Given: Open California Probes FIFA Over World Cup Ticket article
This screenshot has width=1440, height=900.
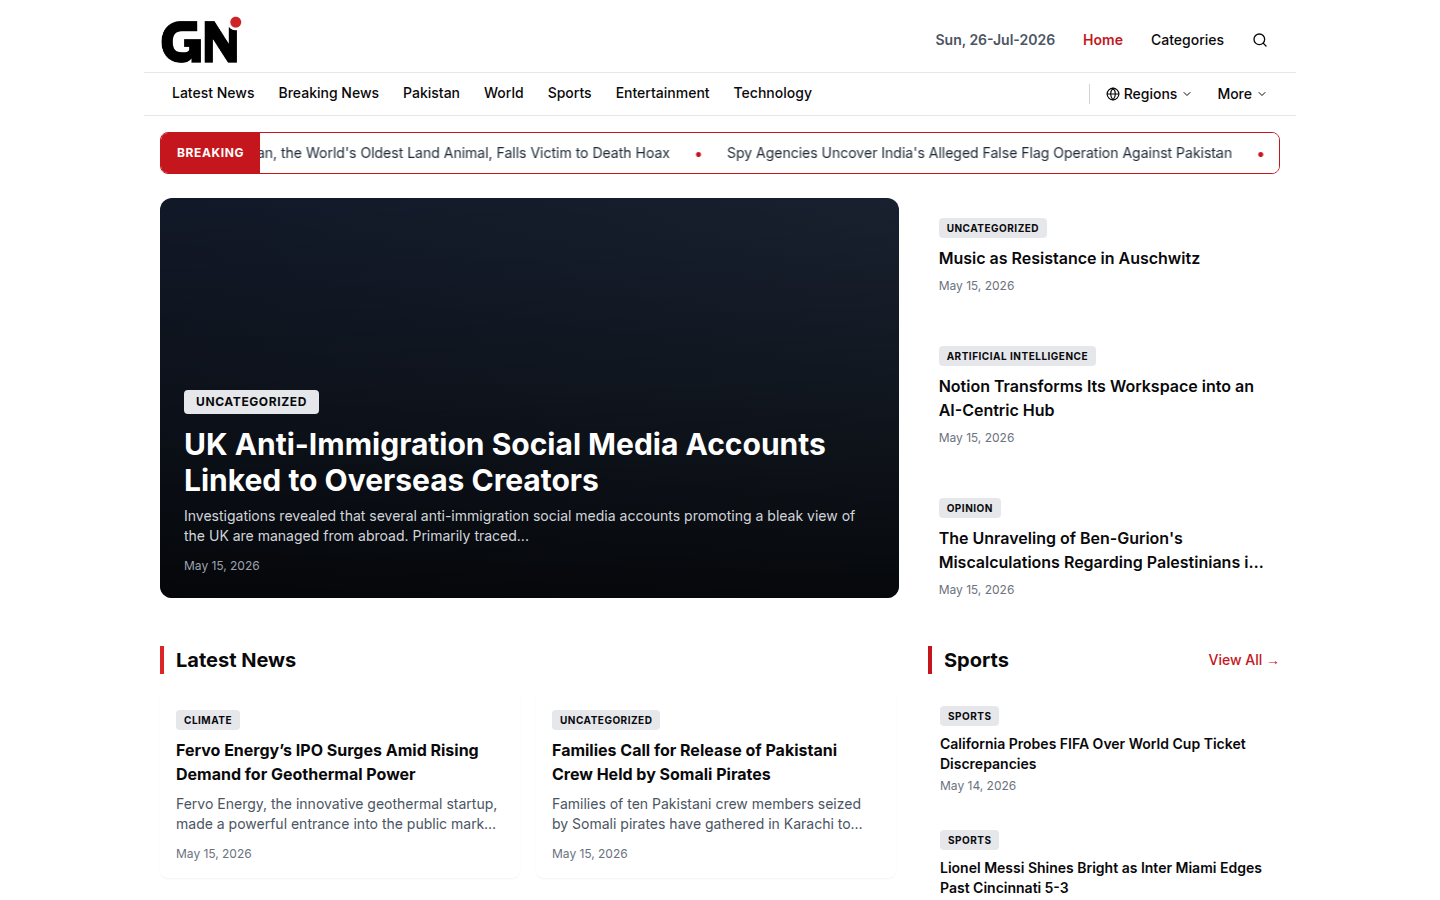Looking at the screenshot, I should (x=1092, y=754).
